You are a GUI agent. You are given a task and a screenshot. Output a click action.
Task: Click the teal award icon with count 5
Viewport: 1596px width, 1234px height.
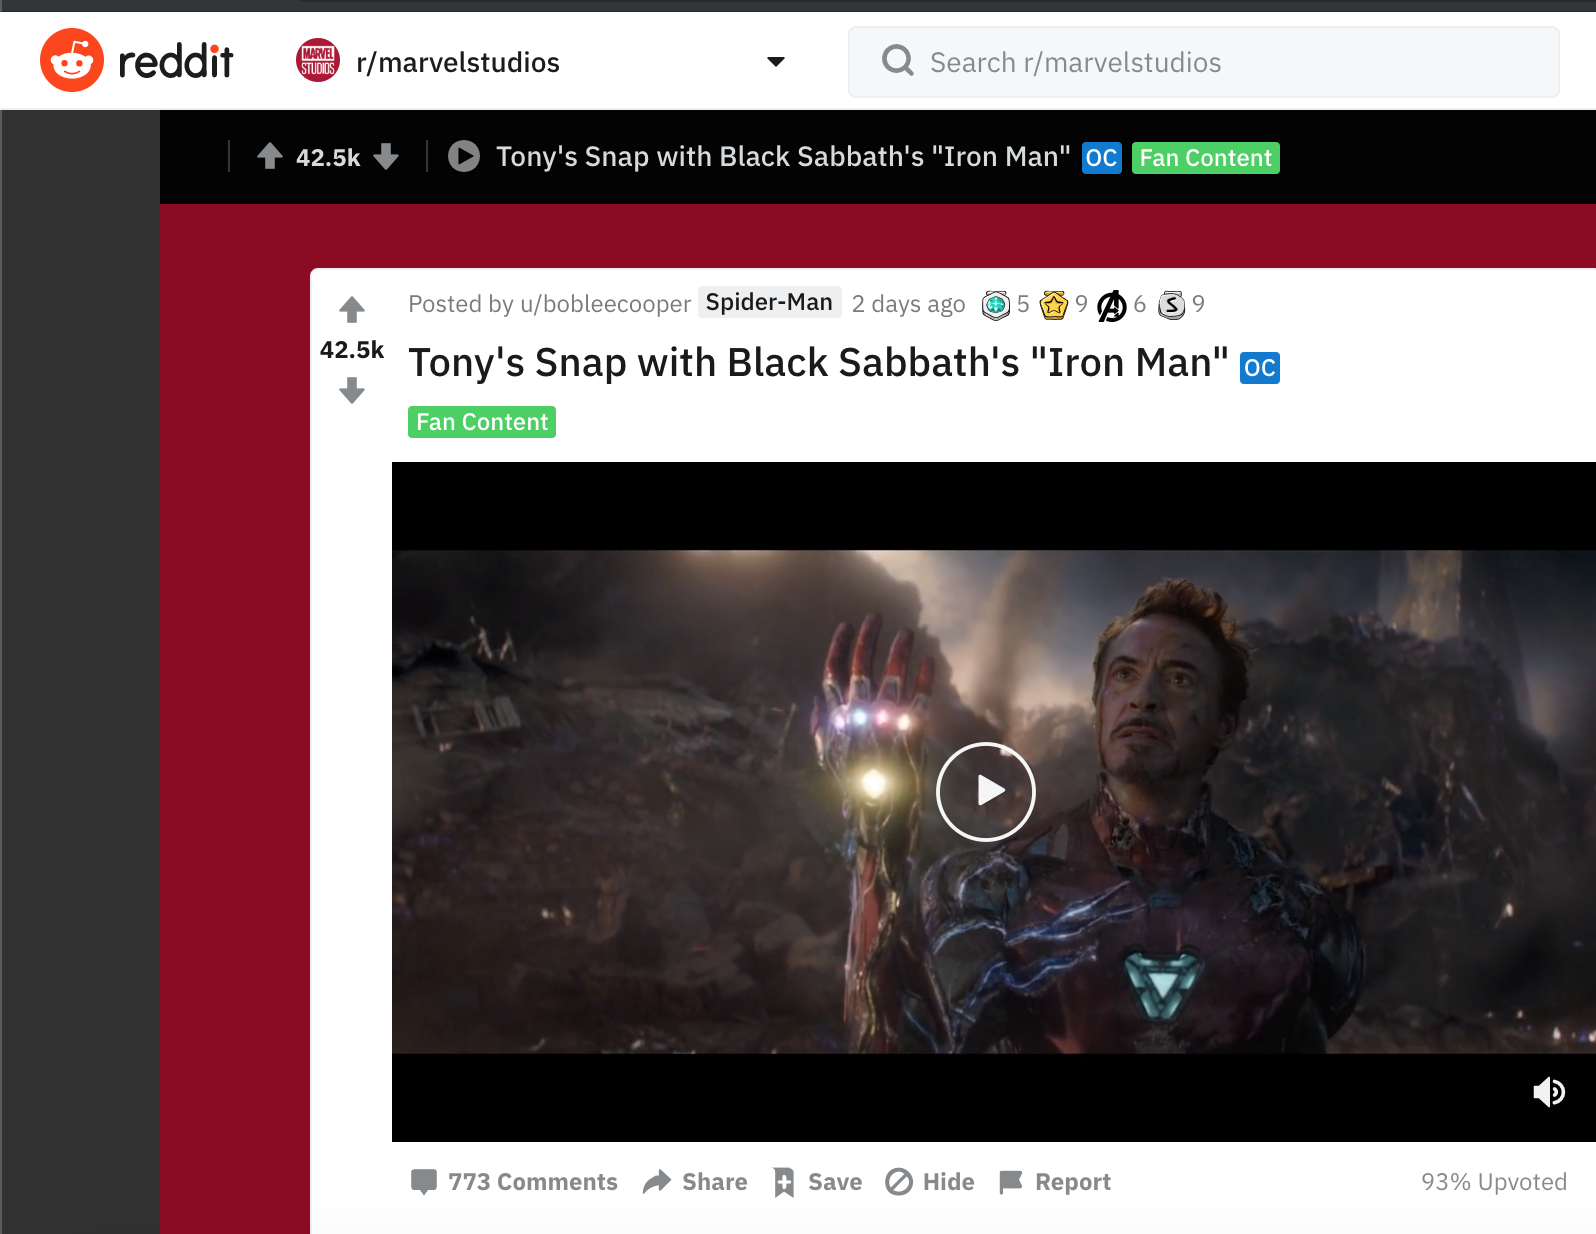pyautogui.click(x=996, y=304)
